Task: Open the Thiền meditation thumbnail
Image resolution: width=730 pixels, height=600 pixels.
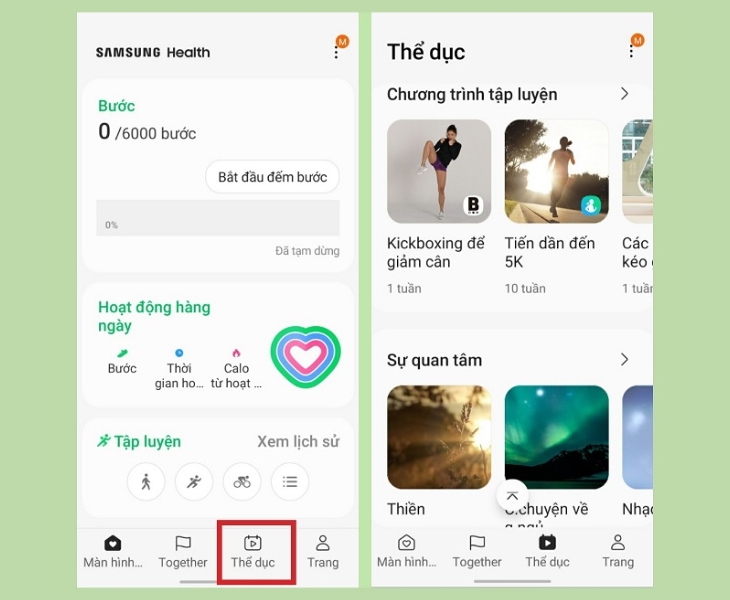Action: [439, 437]
